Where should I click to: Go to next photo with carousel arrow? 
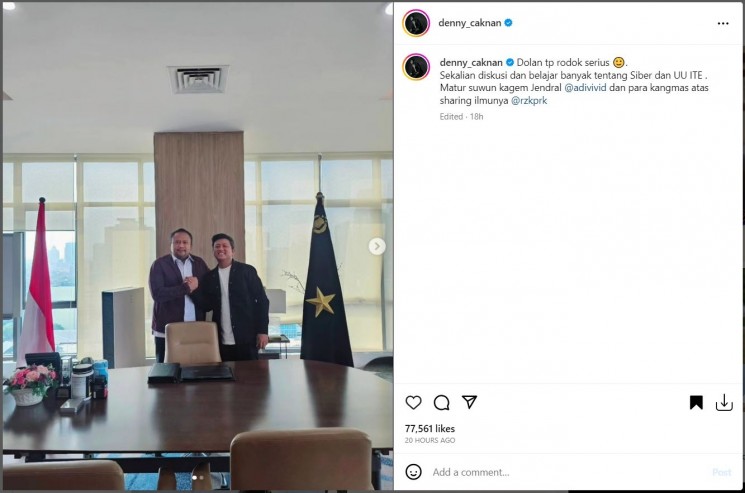(377, 246)
